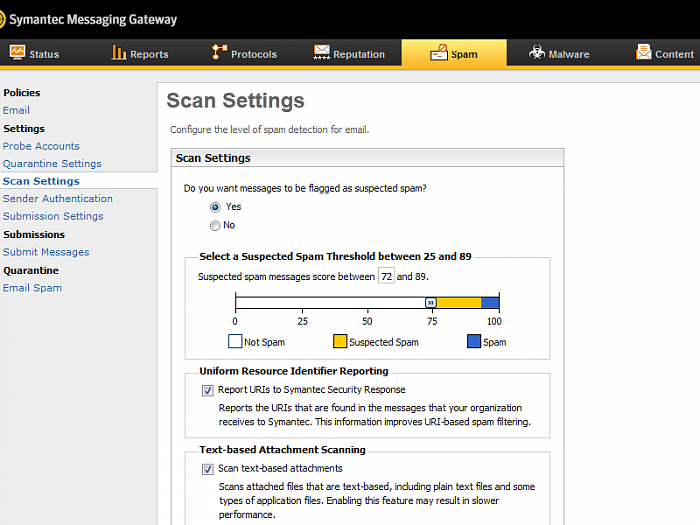Toggle Scan text-based attachments checkbox
The image size is (700, 525).
pos(208,469)
